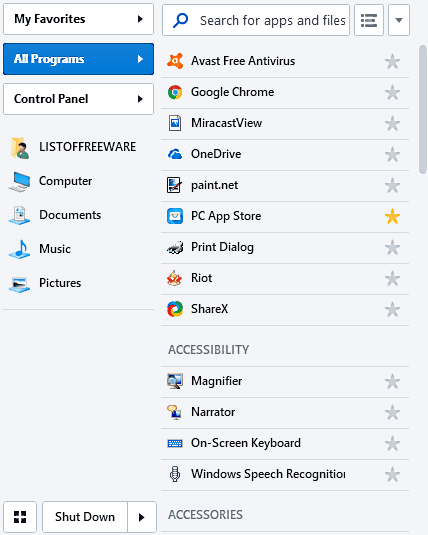
Task: Click the programs list vertical scrollbar
Action: 423,109
